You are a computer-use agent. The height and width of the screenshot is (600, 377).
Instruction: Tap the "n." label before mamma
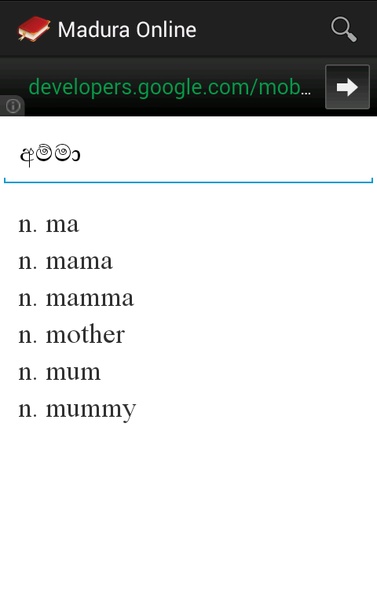(28, 298)
